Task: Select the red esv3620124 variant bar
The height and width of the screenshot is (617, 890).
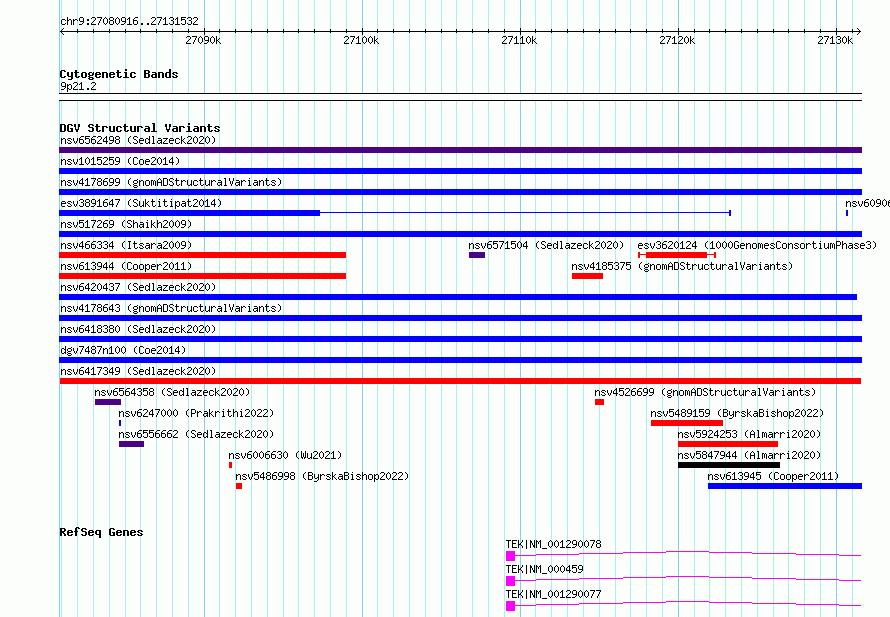Action: pos(677,255)
